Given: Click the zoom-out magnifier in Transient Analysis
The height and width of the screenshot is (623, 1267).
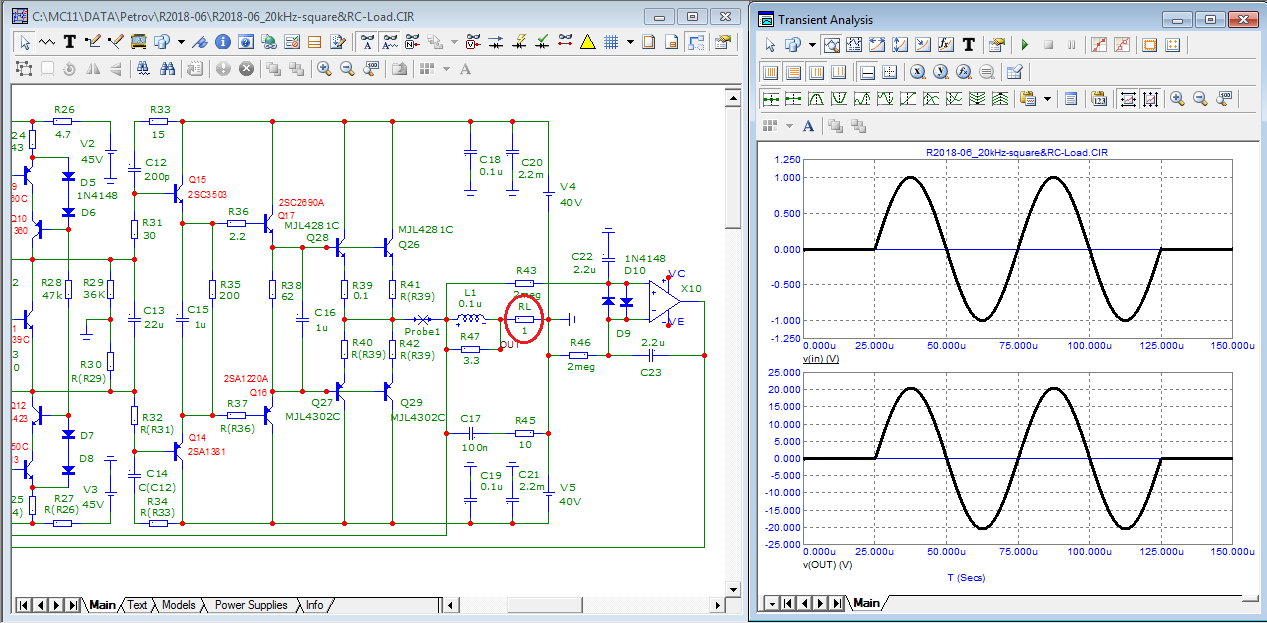Looking at the screenshot, I should pyautogui.click(x=1200, y=98).
